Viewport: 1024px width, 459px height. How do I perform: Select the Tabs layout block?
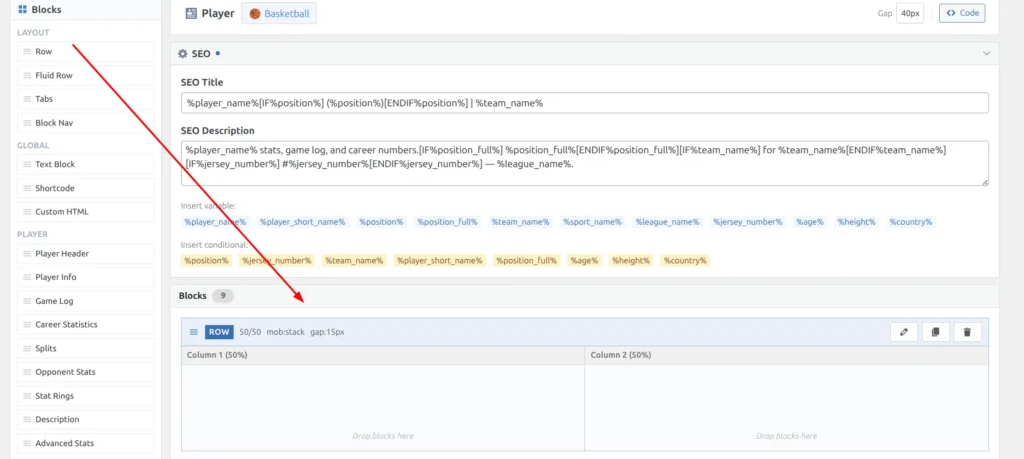[x=86, y=99]
